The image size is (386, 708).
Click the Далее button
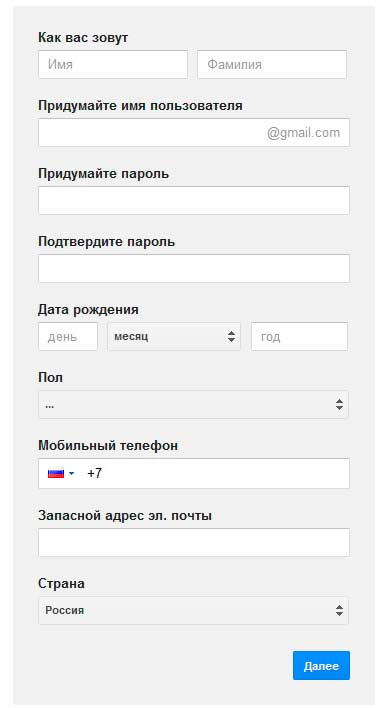321,666
